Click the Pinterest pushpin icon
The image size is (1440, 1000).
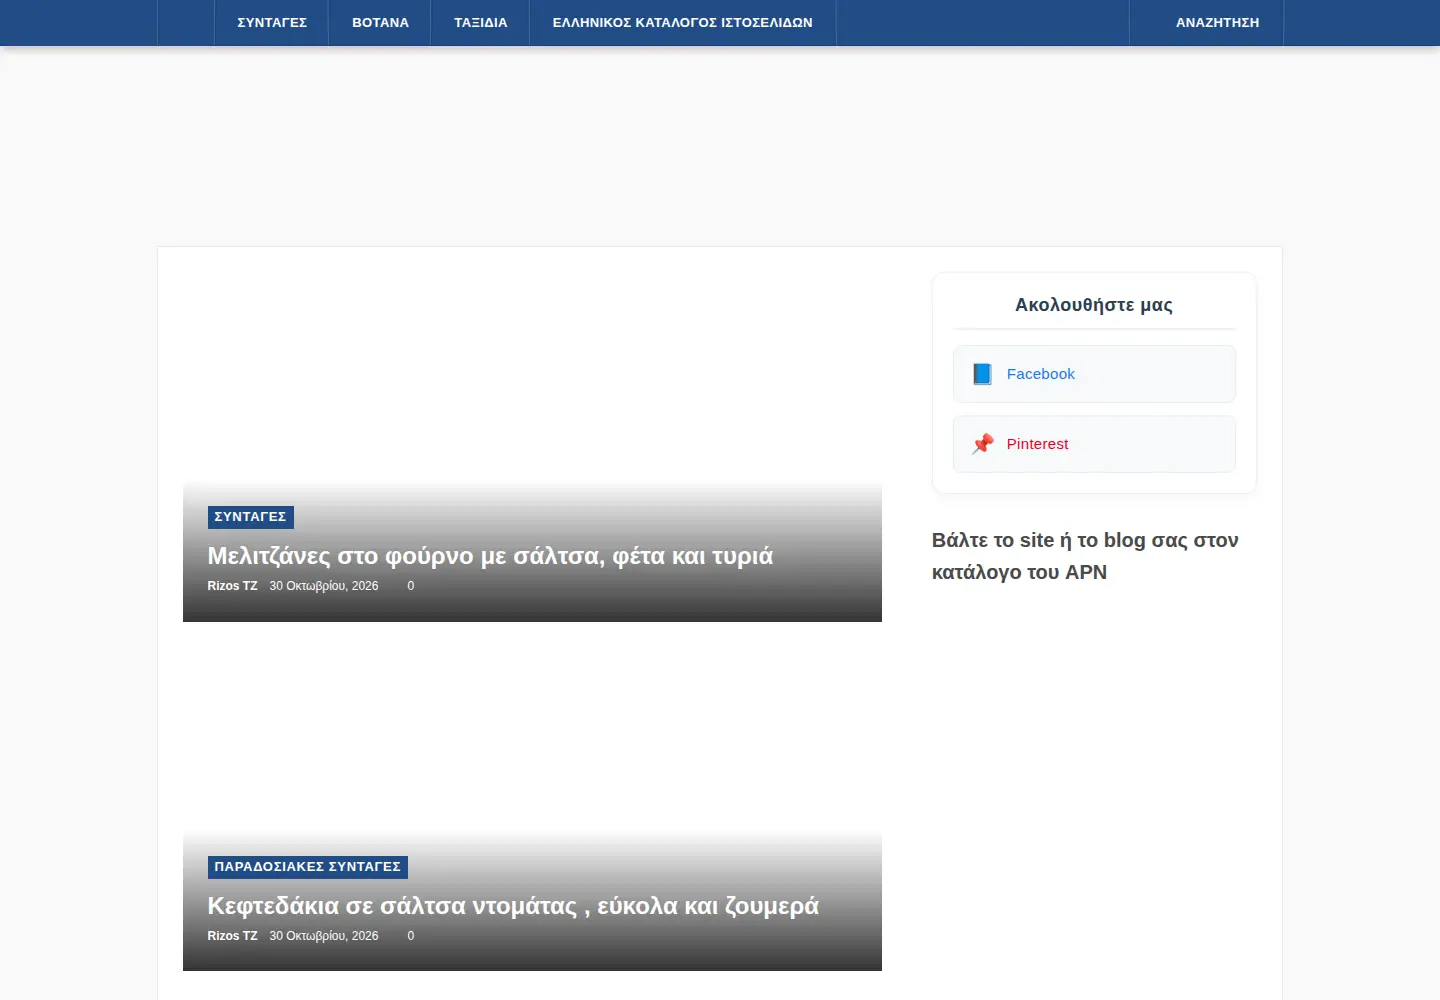pos(983,444)
